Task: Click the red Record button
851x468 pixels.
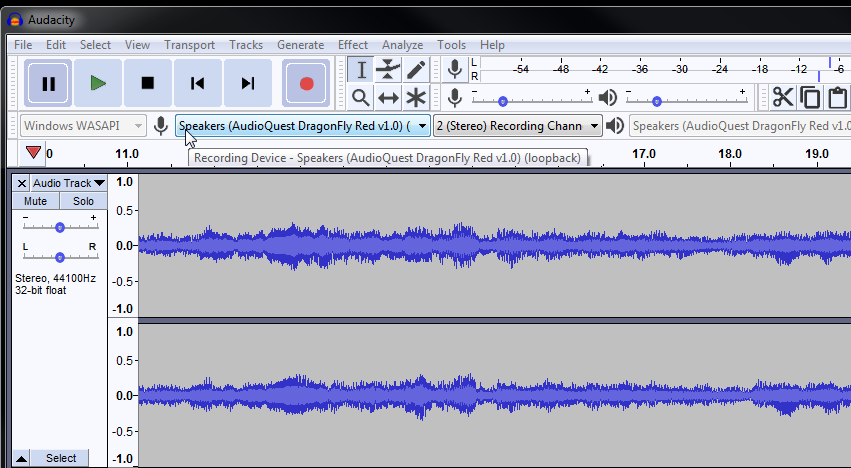Action: click(306, 84)
